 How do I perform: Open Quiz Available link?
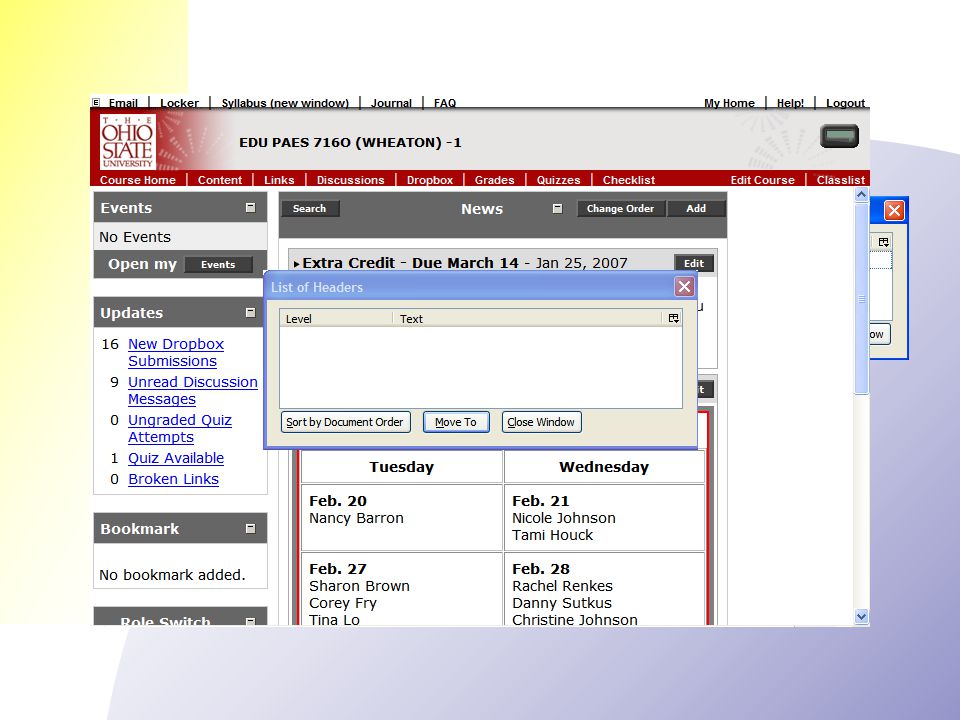(176, 458)
